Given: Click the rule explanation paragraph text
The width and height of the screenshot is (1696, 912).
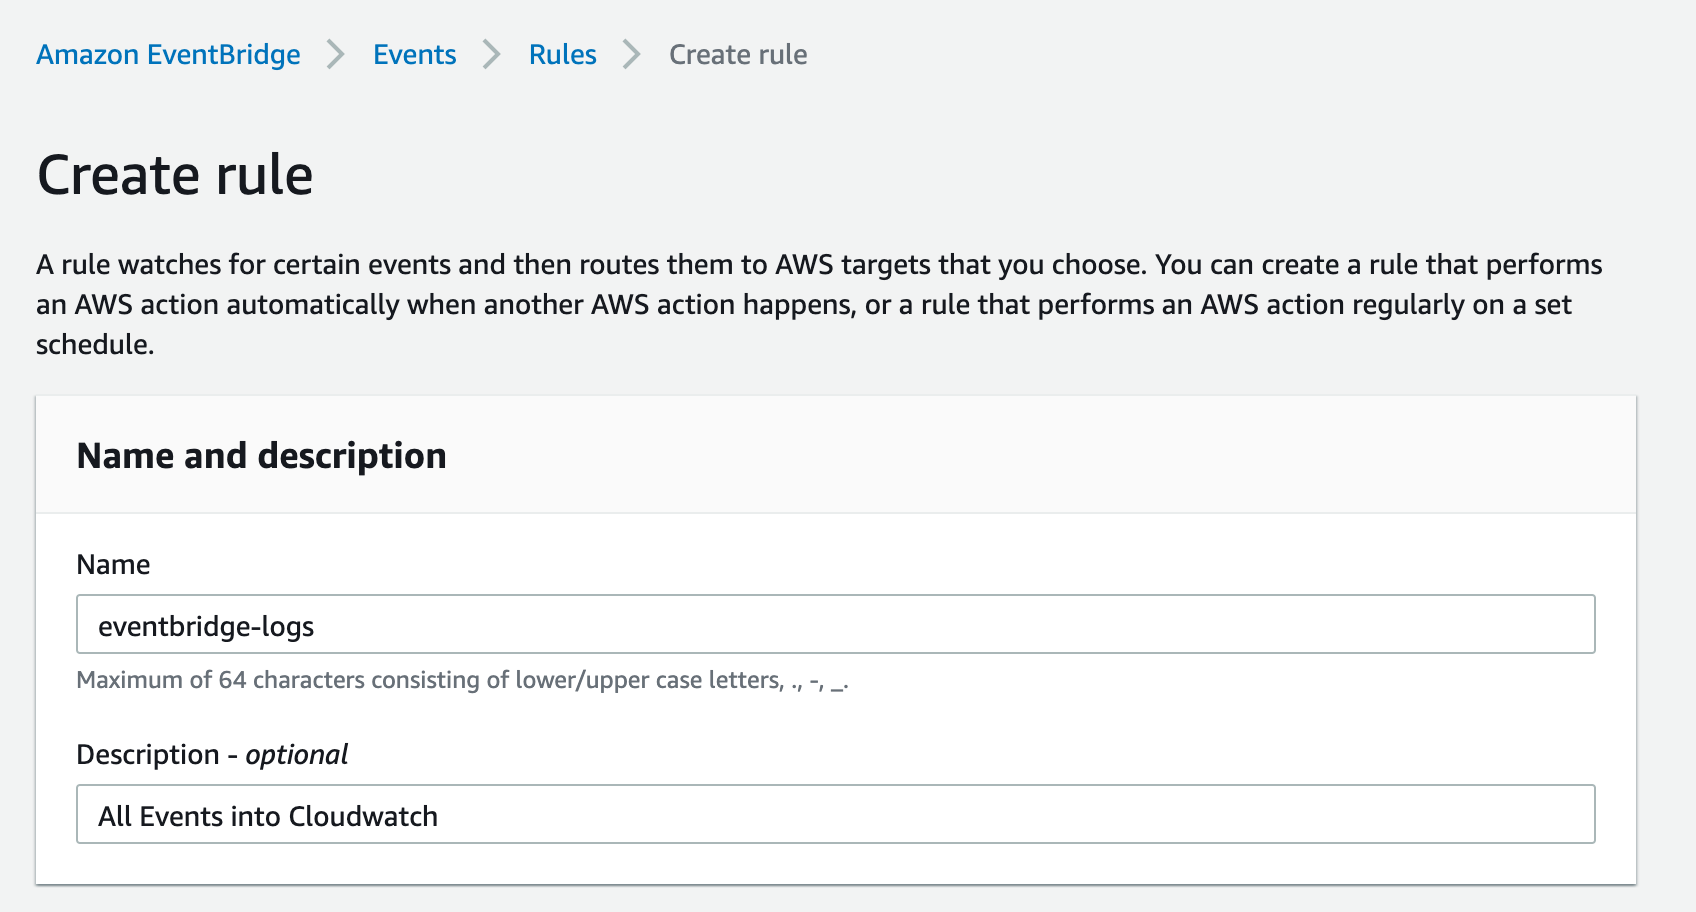Looking at the screenshot, I should 819,304.
